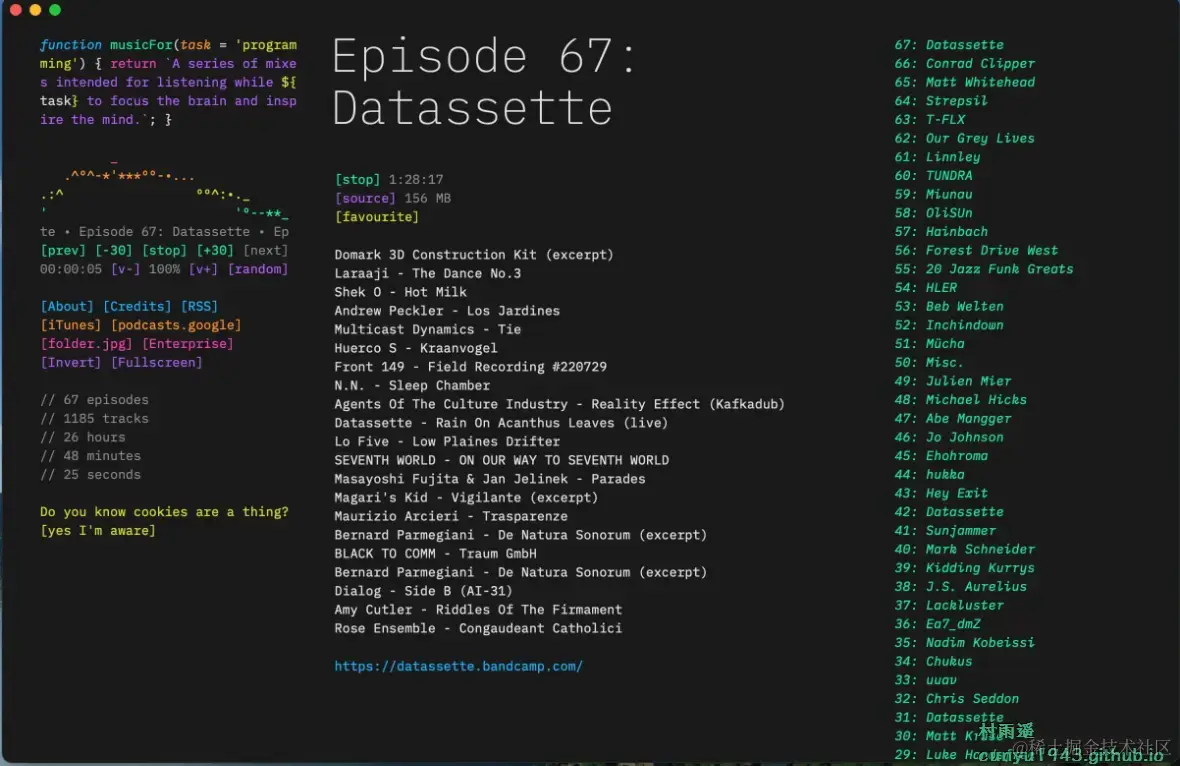The image size is (1180, 766).
Task: Select episode 67: Datassette in list
Action: [x=948, y=45]
